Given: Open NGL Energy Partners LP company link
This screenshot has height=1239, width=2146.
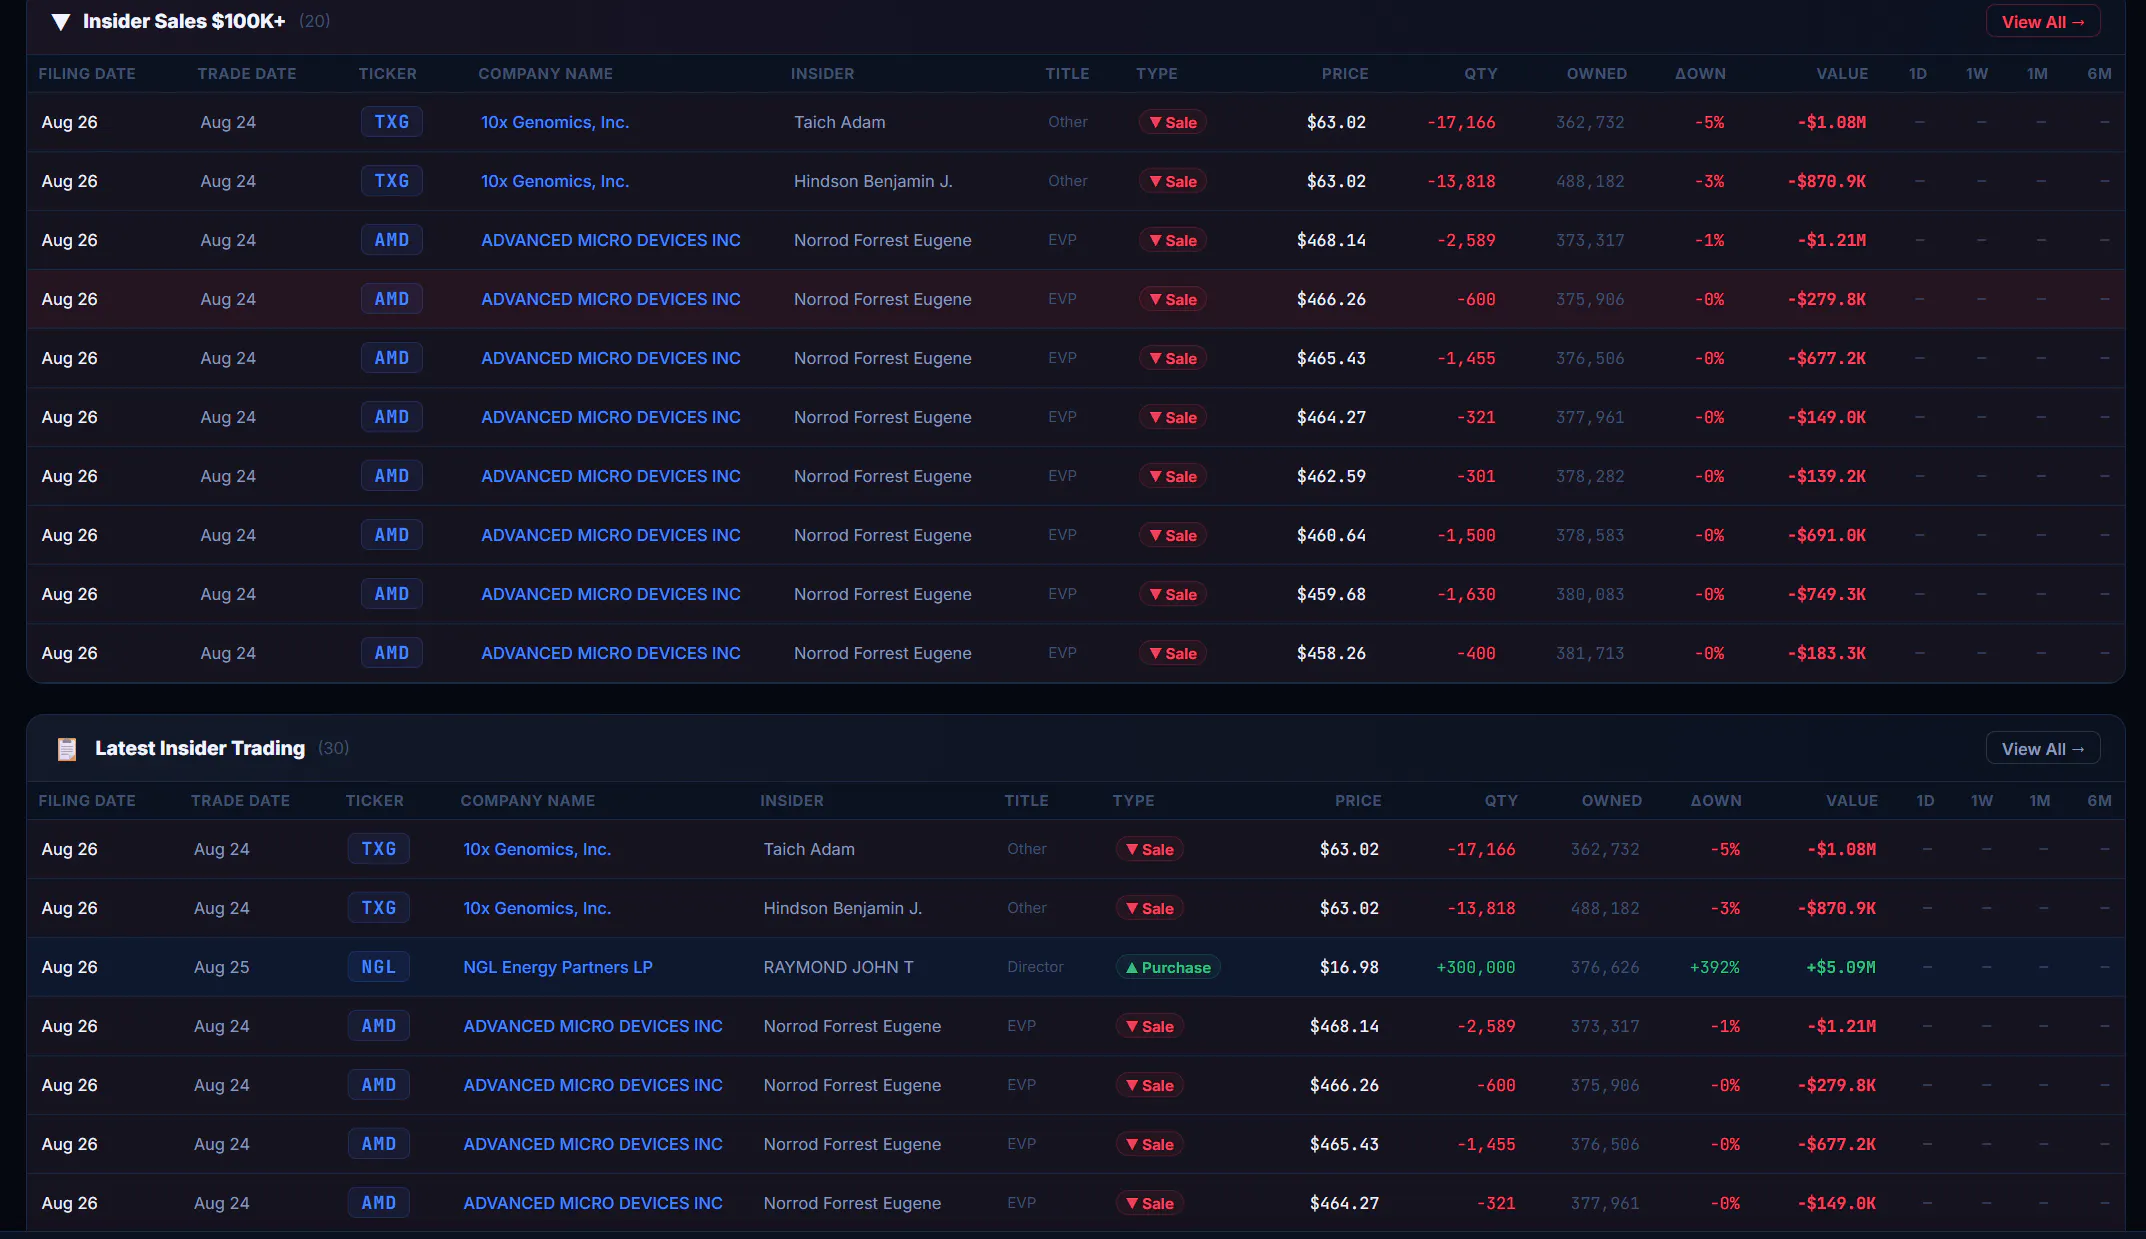Looking at the screenshot, I should coord(558,967).
